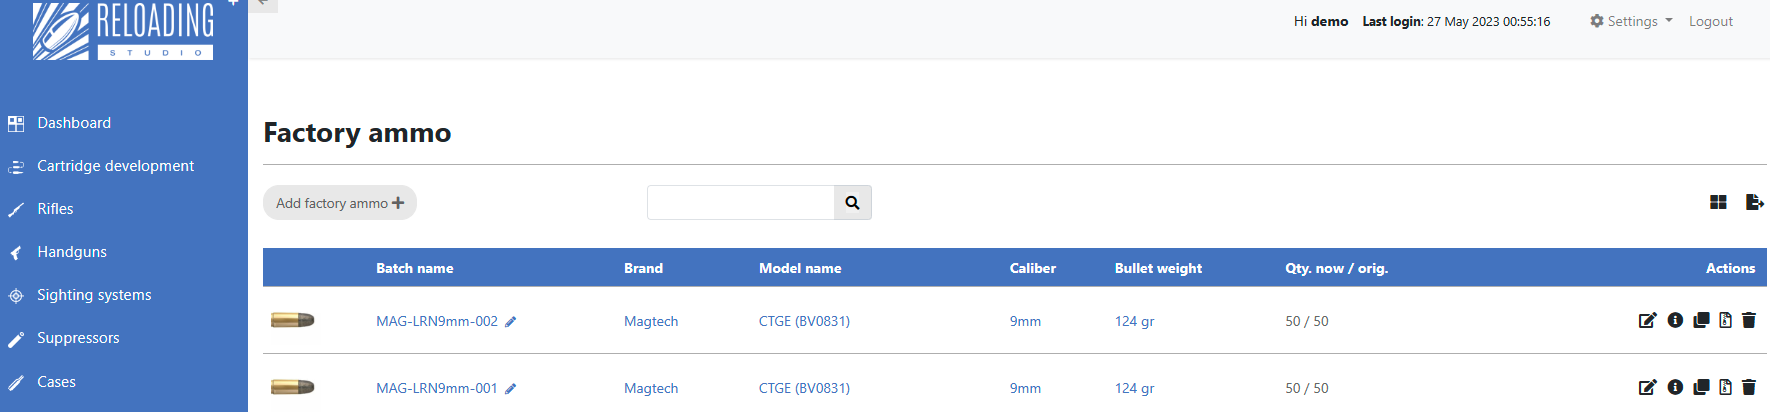Screen dimensions: 1770x412
Task: Rename MAG-LRN9mm-002 with pencil icon
Action: point(511,322)
